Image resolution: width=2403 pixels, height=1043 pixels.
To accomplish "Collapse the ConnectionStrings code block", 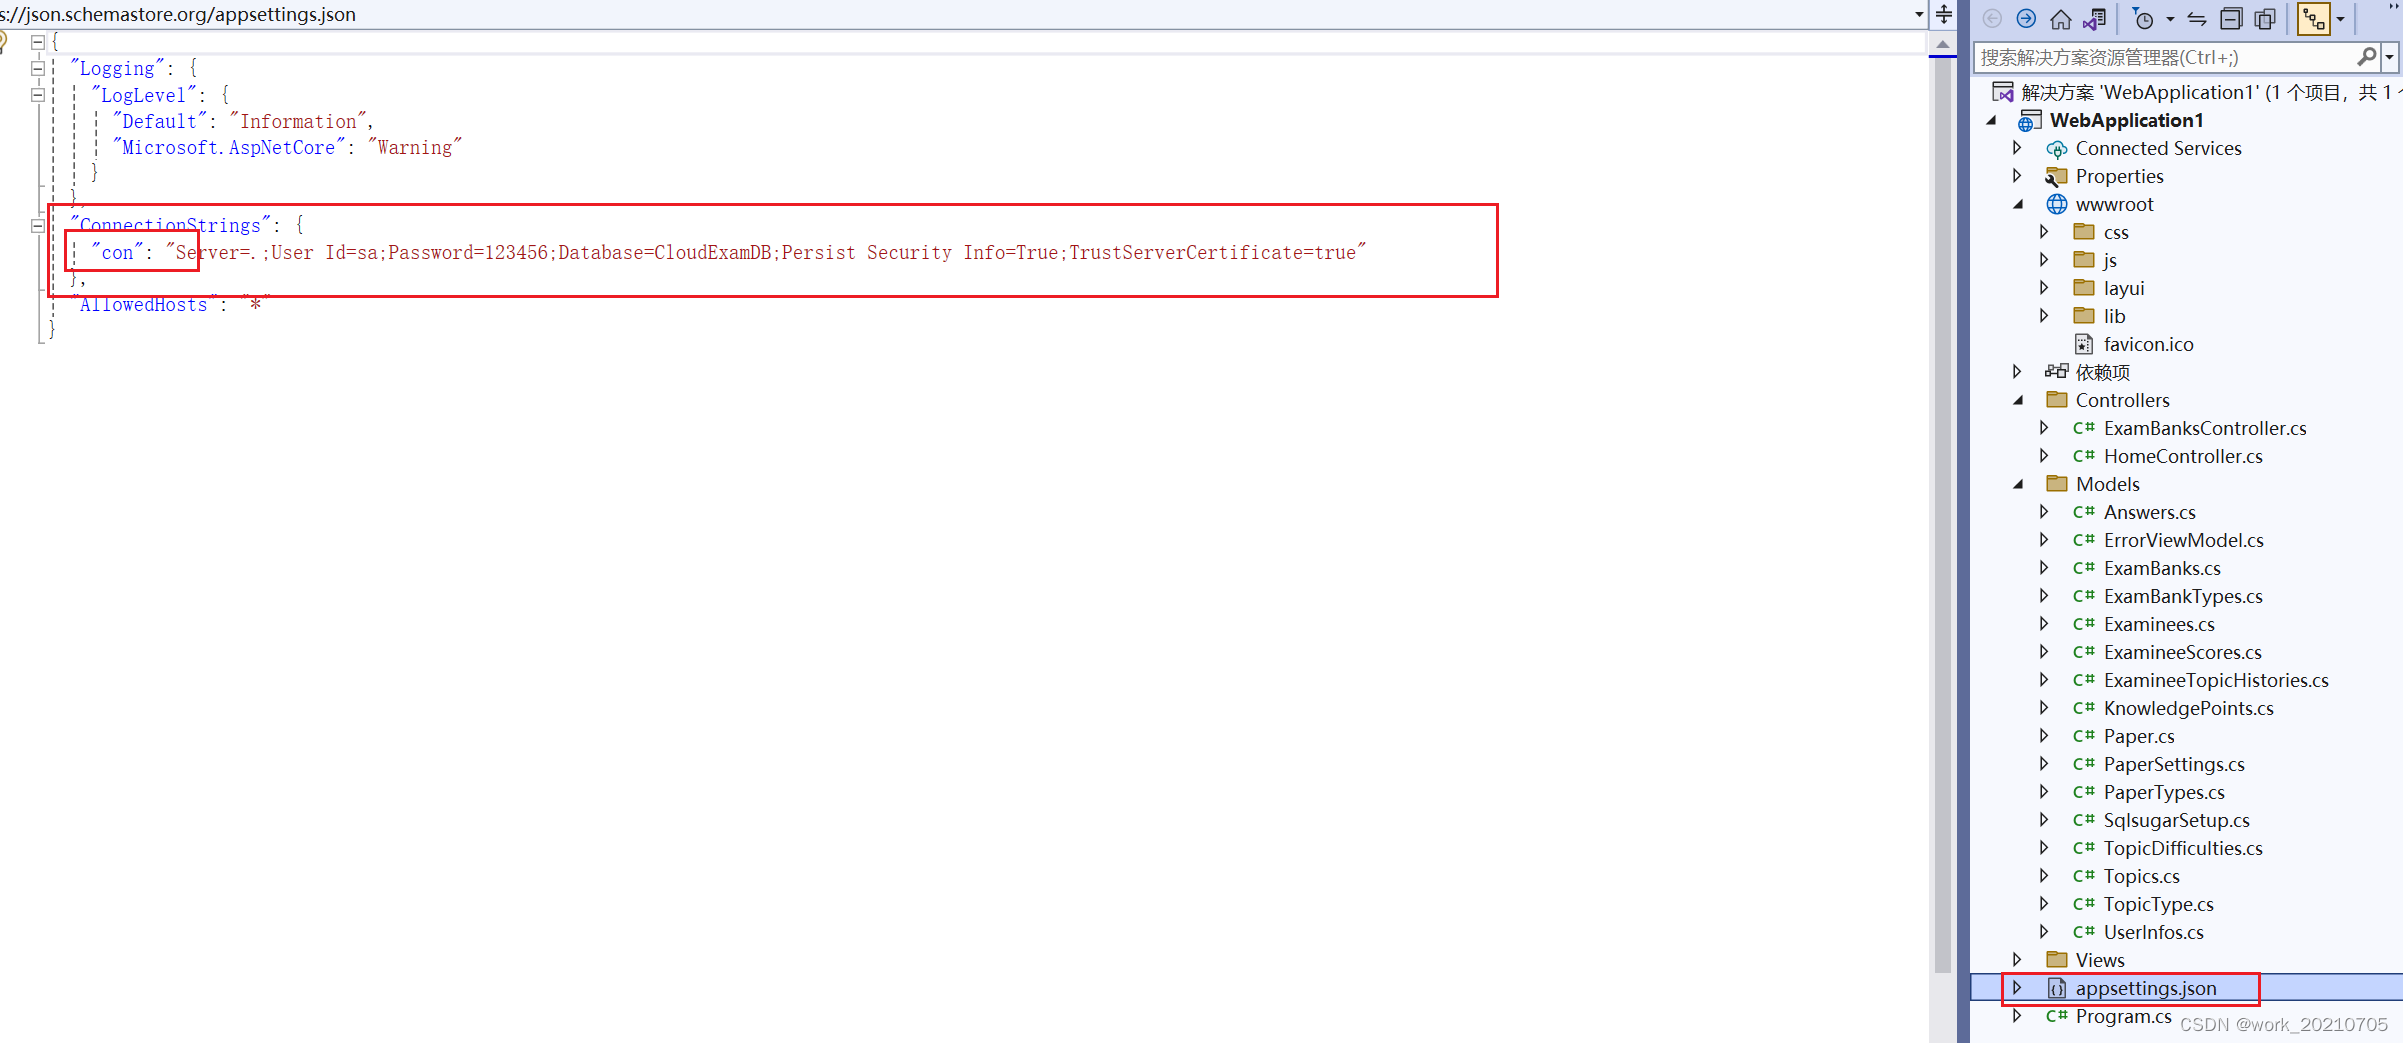I will (37, 225).
